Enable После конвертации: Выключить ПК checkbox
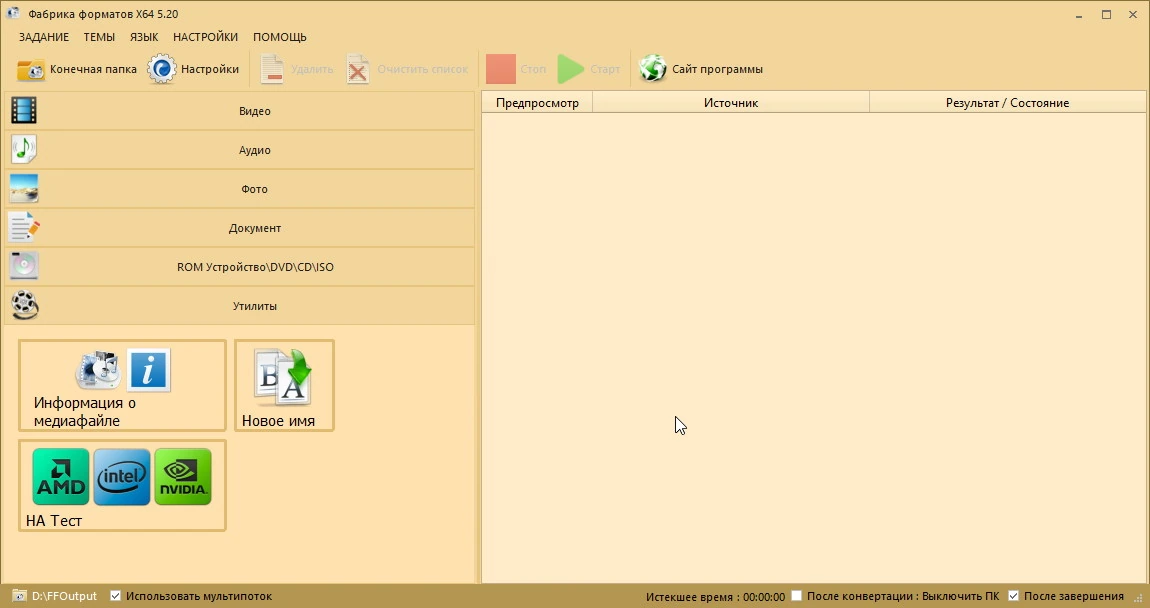Screen dimensions: 1150x608 click(x=796, y=596)
